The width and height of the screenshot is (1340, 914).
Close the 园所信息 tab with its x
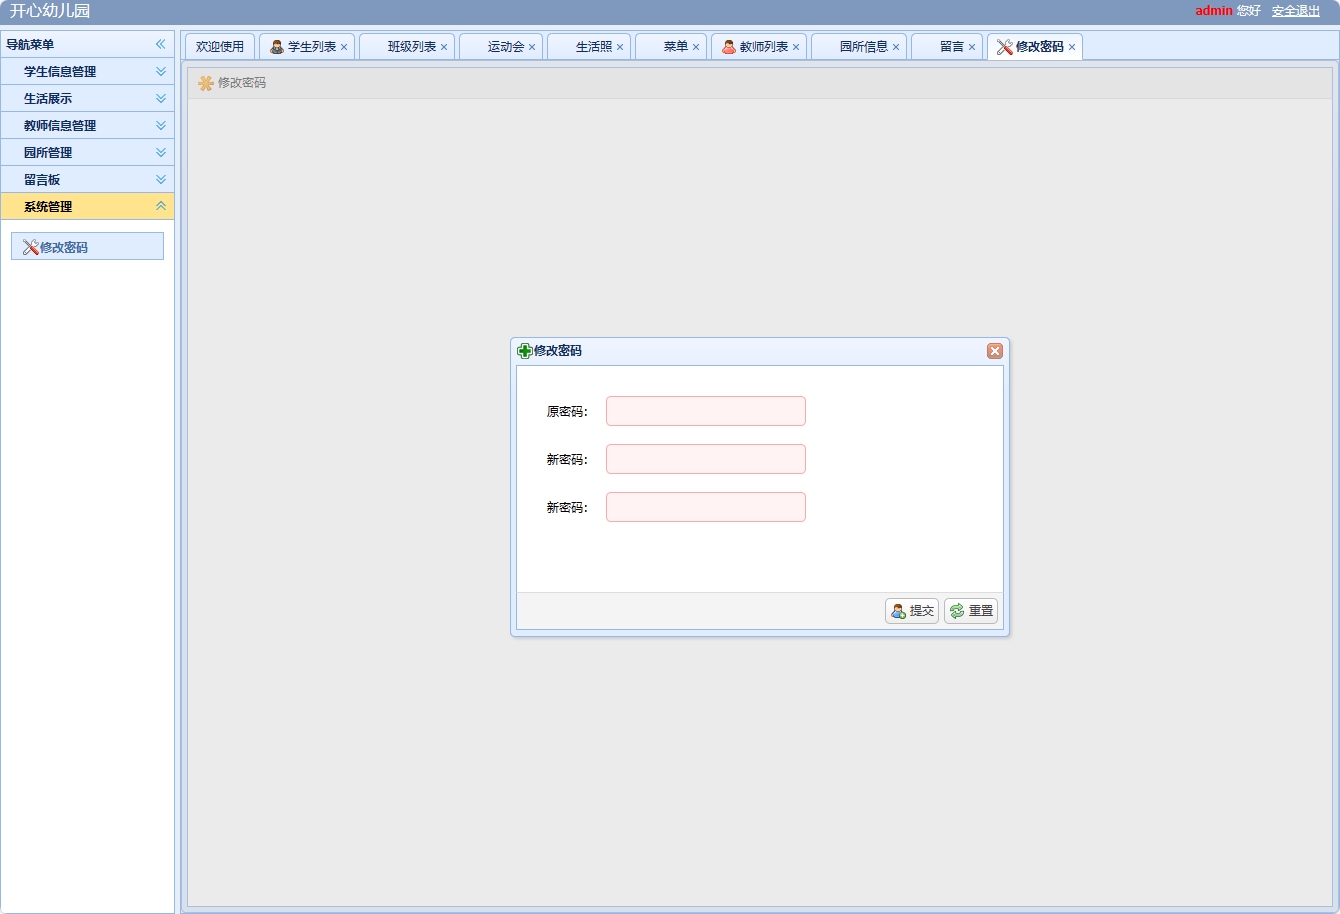coord(896,47)
